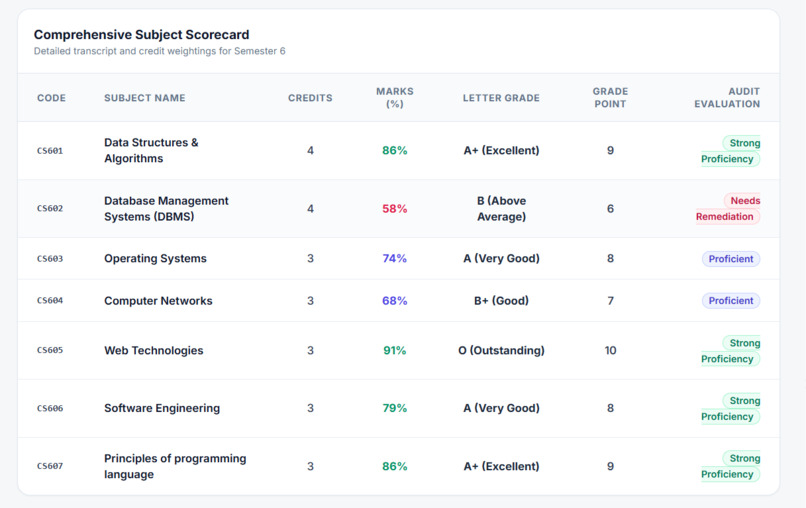
Task: Click the 58% marks value
Action: tap(395, 208)
